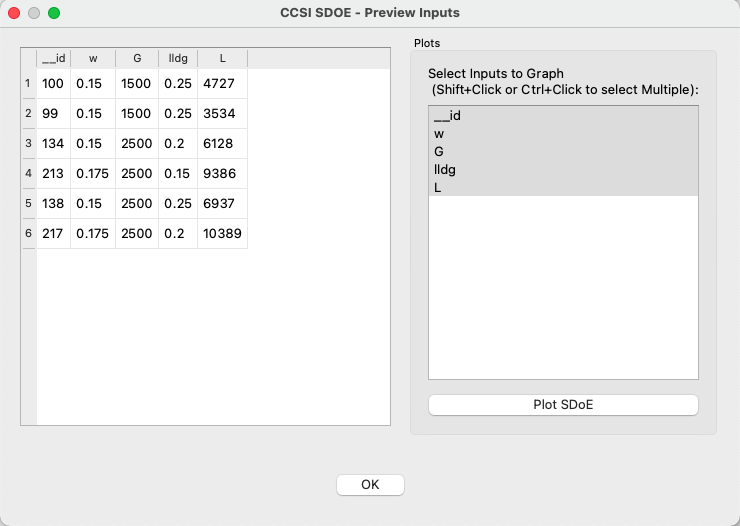The height and width of the screenshot is (526, 740).
Task: Select row header 1 in the table
Action: click(28, 83)
